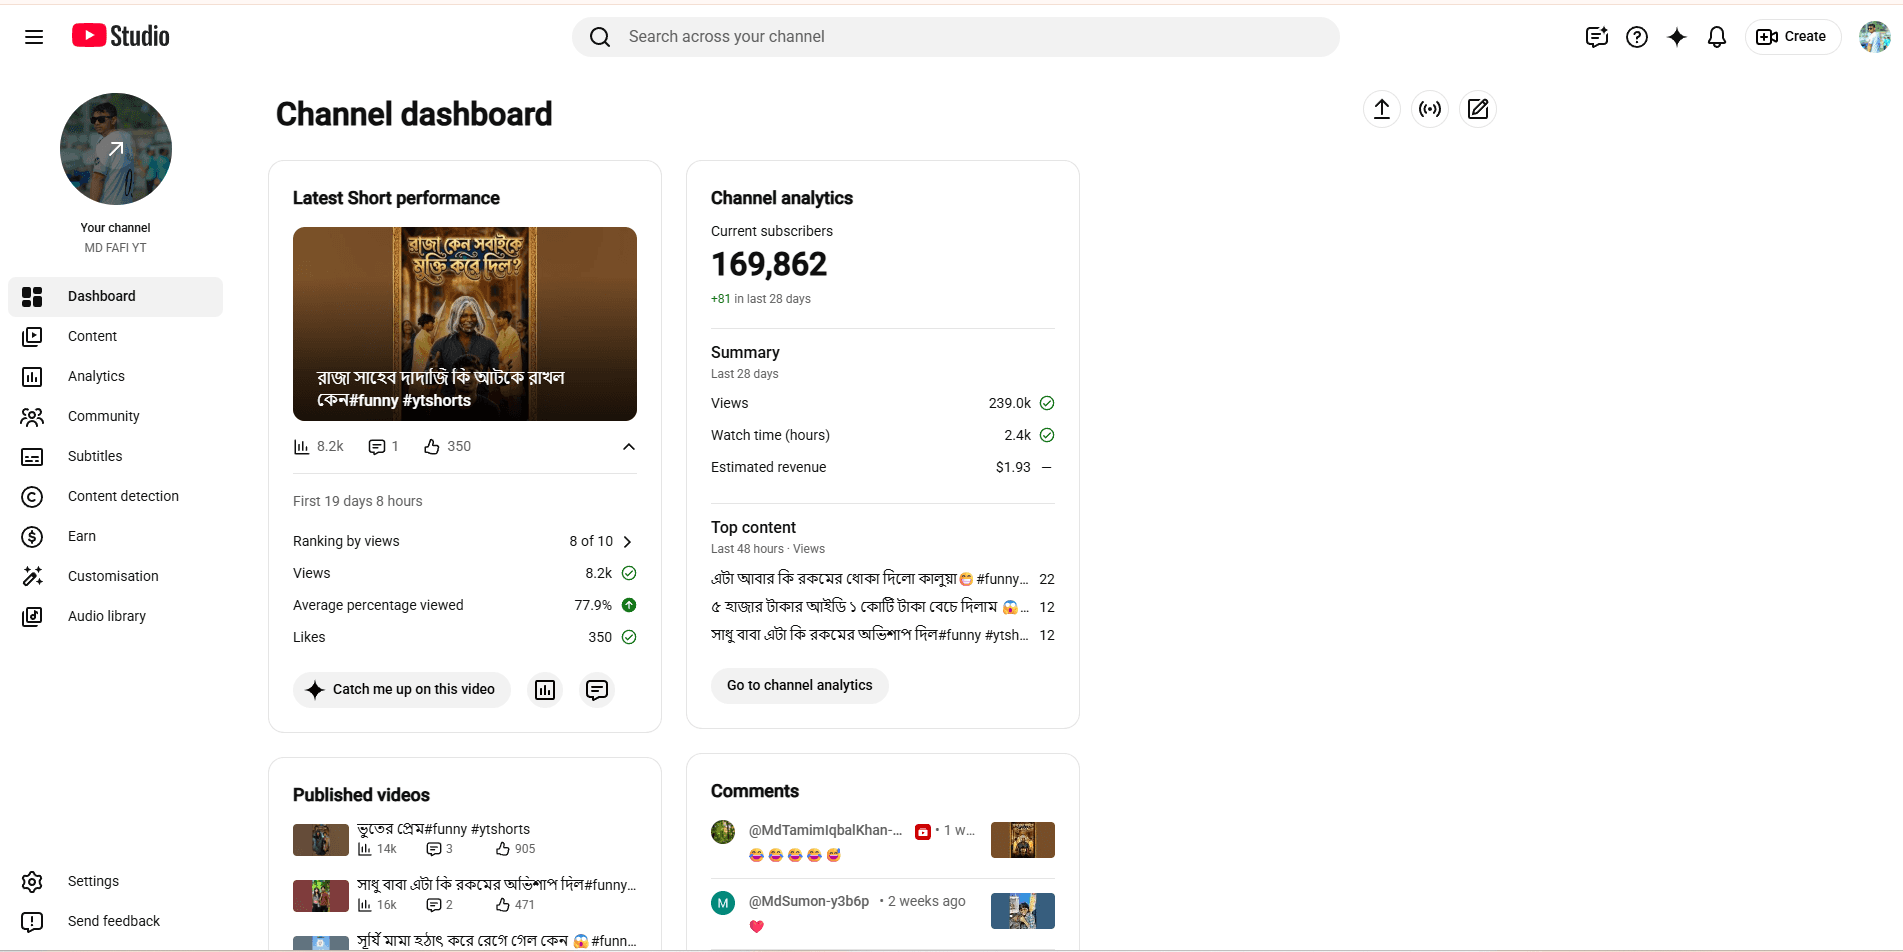
Task: Open published video 'সাধু বাবা এটা কি রকমের অভিশাপ'
Action: (x=497, y=885)
